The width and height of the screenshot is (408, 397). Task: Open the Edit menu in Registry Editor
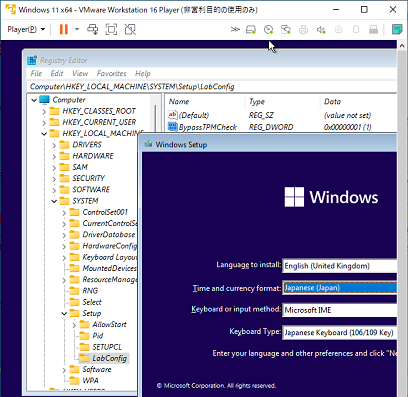pos(57,73)
